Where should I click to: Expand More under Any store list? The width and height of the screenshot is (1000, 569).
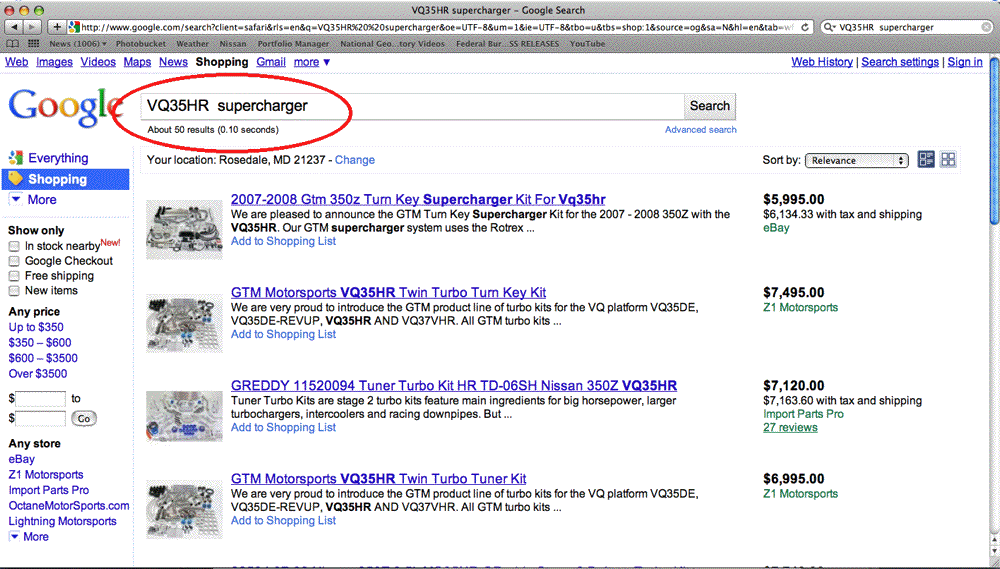tap(29, 537)
